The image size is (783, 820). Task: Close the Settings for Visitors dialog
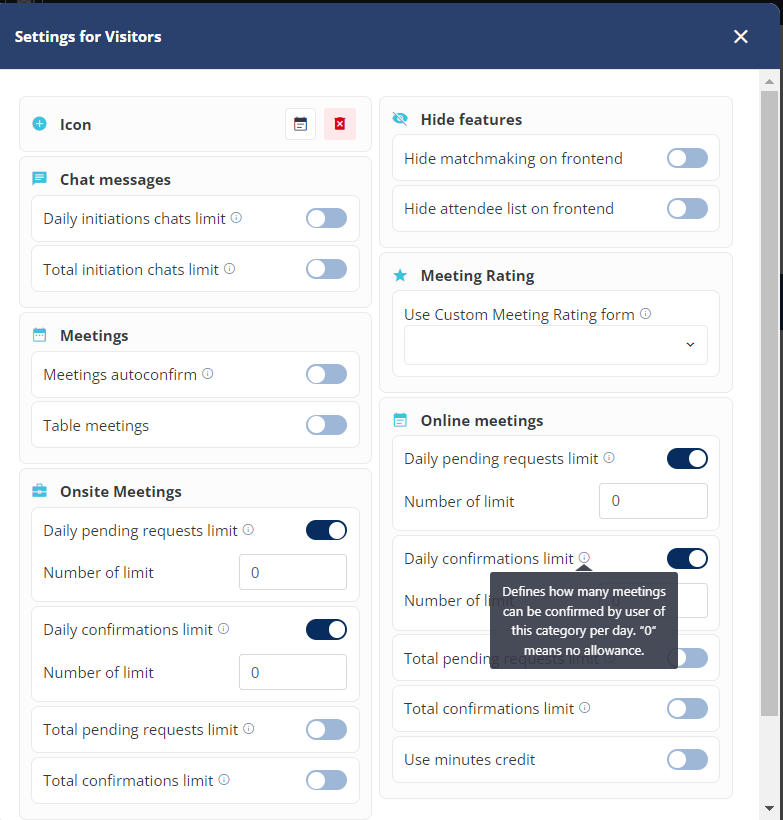coord(741,37)
